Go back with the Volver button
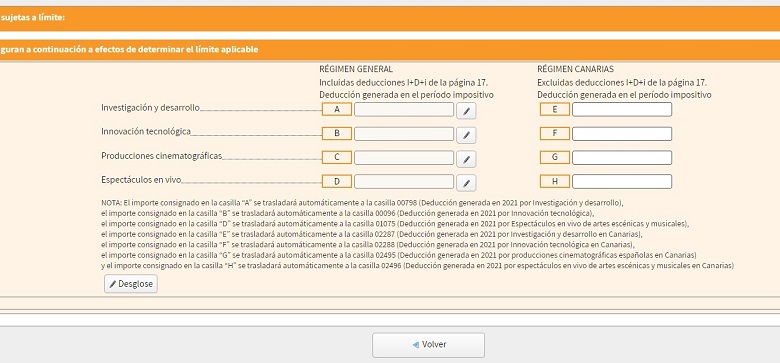780x363 pixels. coord(428,345)
